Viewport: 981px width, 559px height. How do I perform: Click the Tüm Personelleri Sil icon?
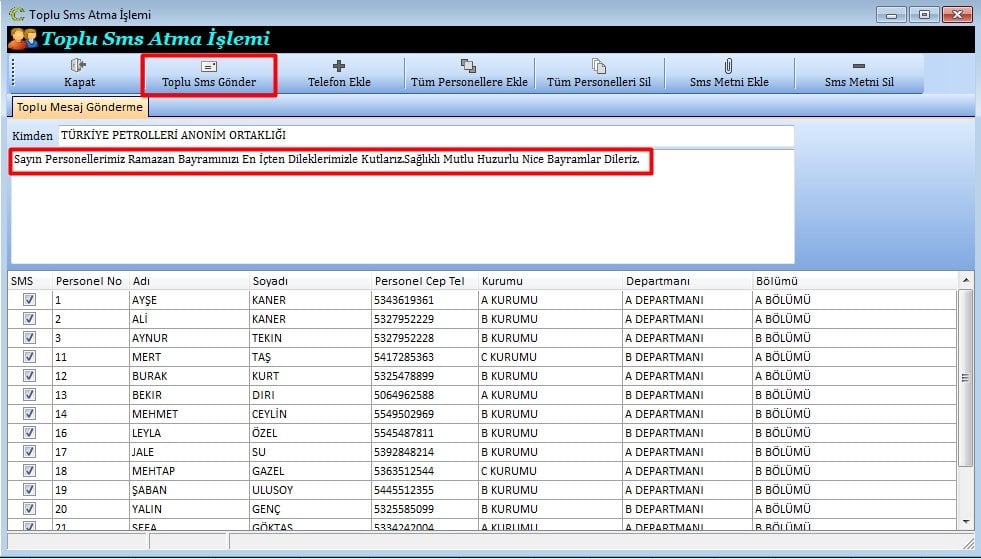pos(598,66)
